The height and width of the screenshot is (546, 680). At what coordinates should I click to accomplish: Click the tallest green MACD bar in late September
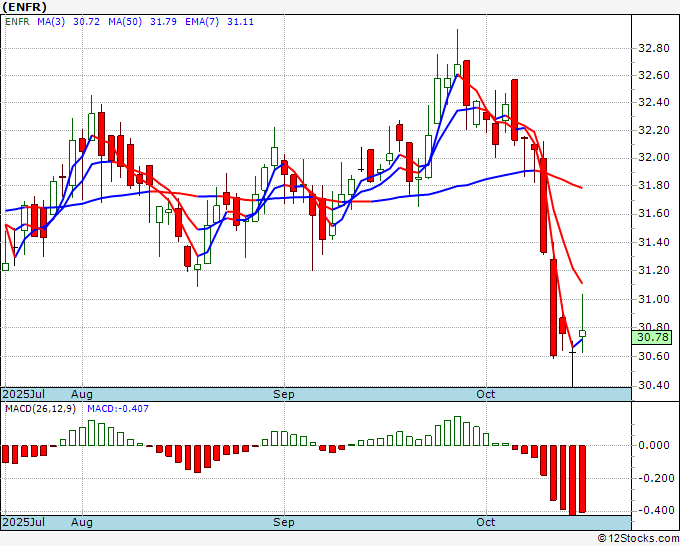click(457, 431)
